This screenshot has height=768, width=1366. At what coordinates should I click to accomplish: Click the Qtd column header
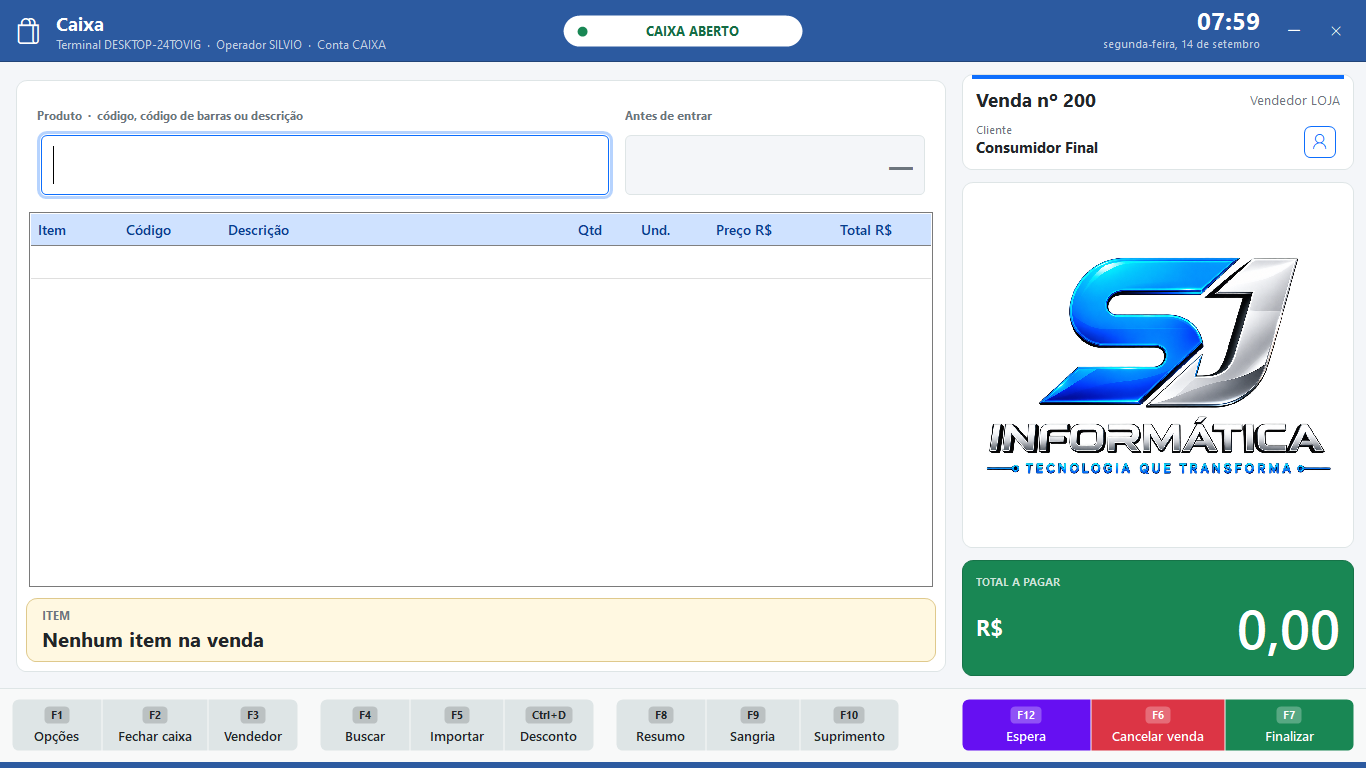tap(590, 230)
